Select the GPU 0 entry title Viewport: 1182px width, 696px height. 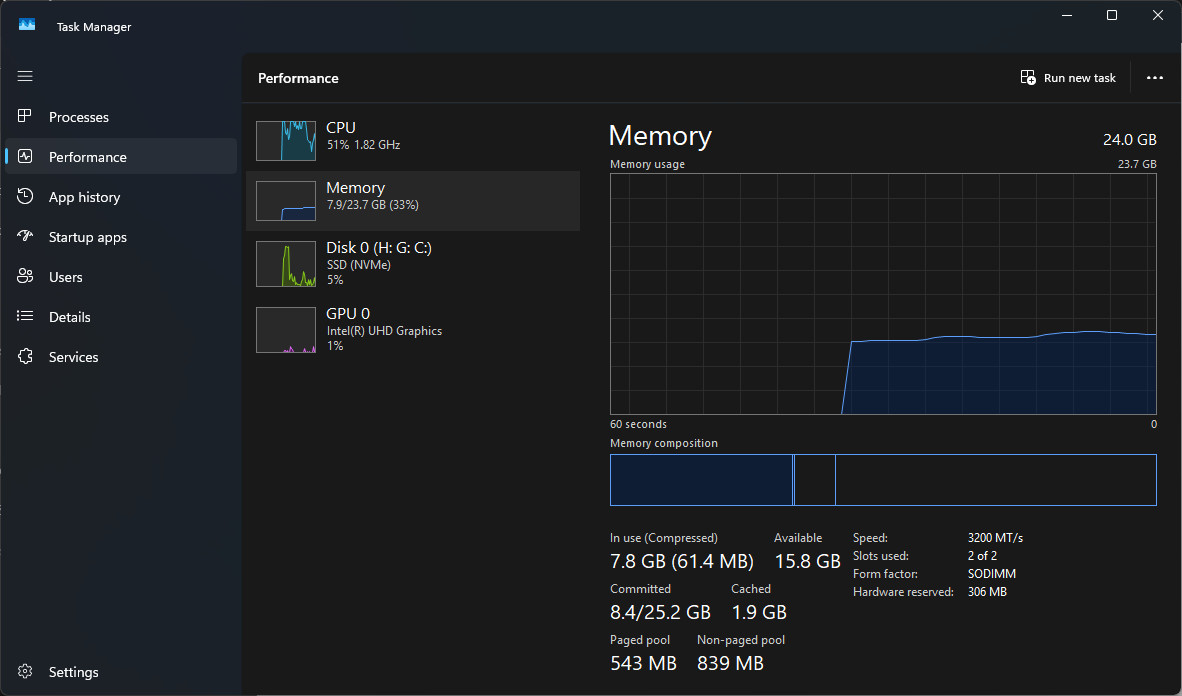click(x=348, y=313)
